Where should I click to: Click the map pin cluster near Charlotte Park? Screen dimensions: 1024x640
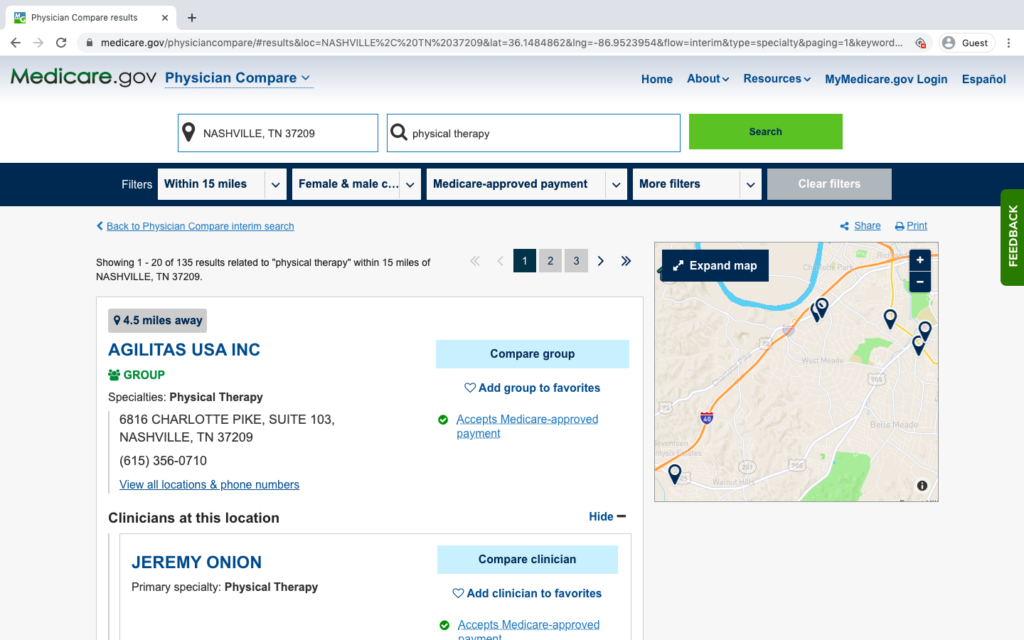tap(820, 308)
